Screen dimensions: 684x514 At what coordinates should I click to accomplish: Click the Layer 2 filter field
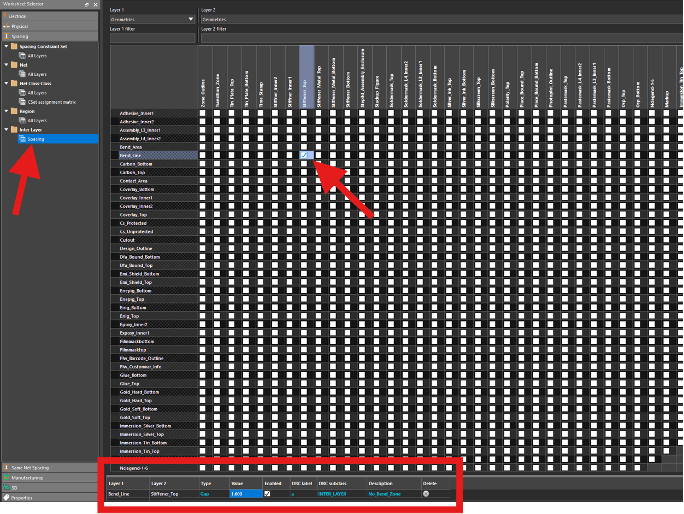(441, 38)
